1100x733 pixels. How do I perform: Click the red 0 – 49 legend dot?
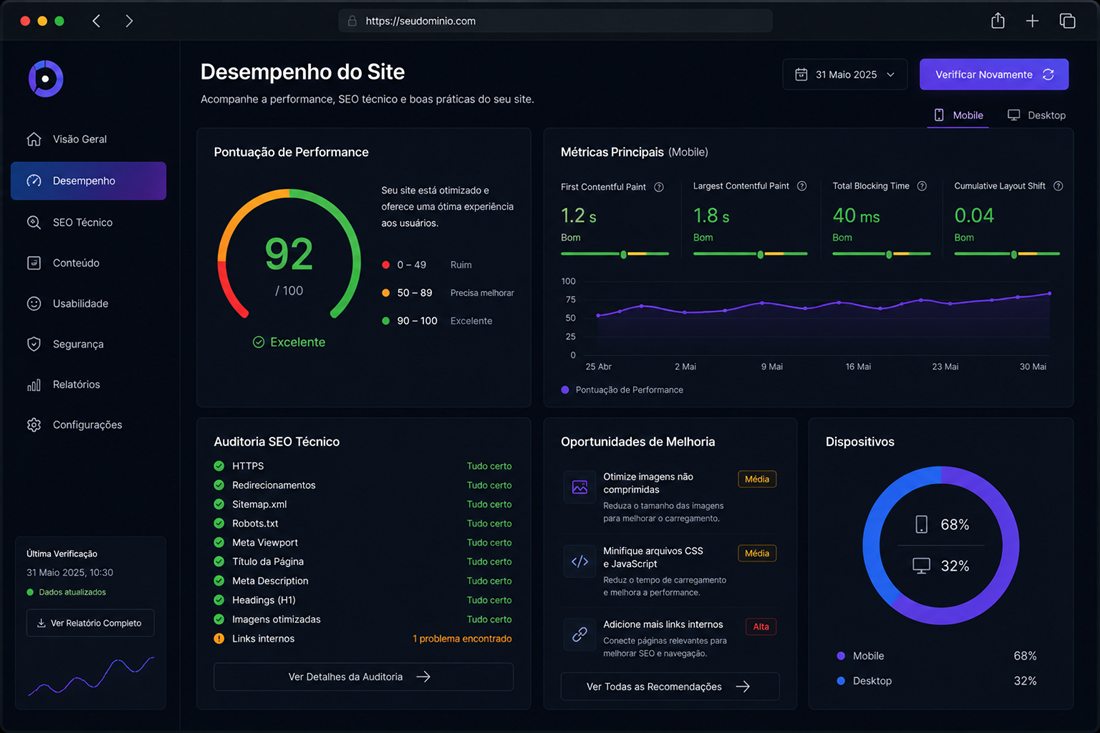click(386, 264)
